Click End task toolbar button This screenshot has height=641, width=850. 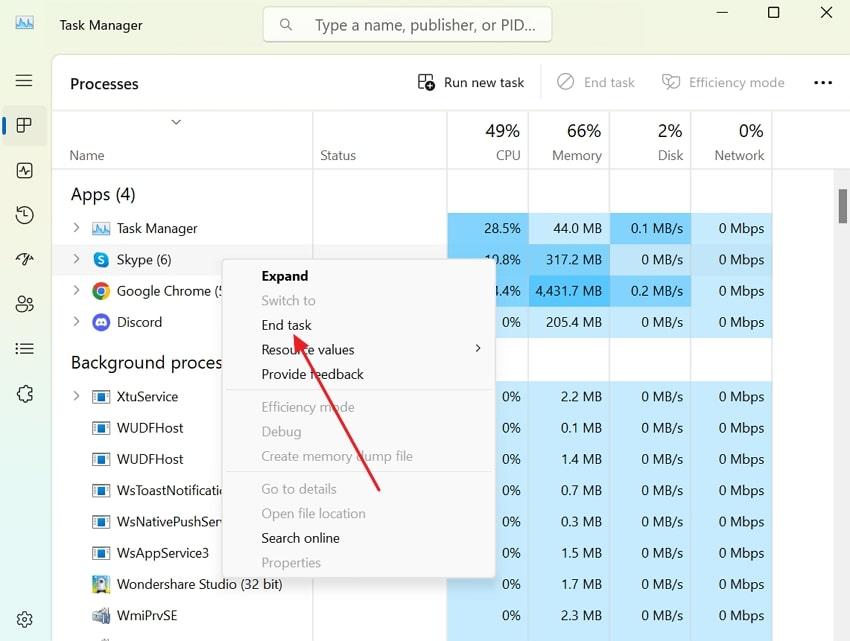click(x=595, y=82)
